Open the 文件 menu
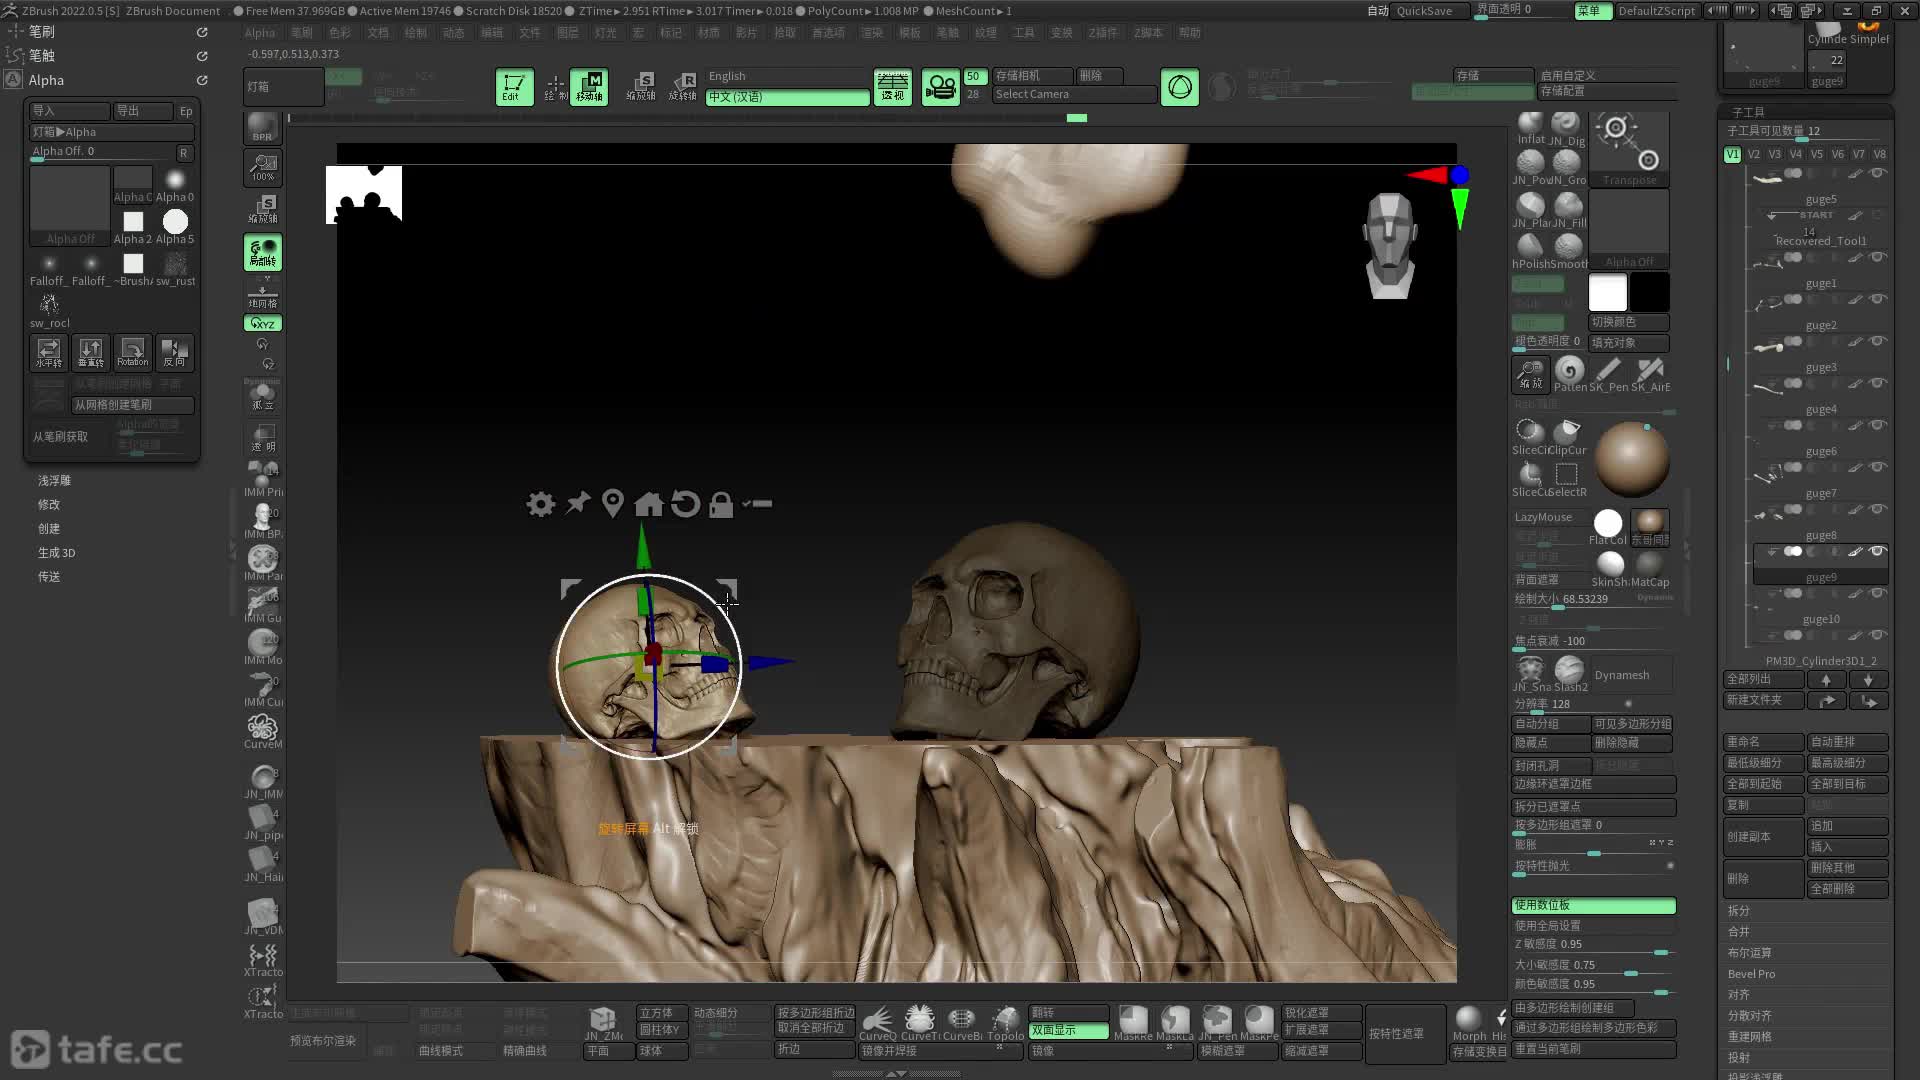The image size is (1920, 1080). (x=530, y=33)
